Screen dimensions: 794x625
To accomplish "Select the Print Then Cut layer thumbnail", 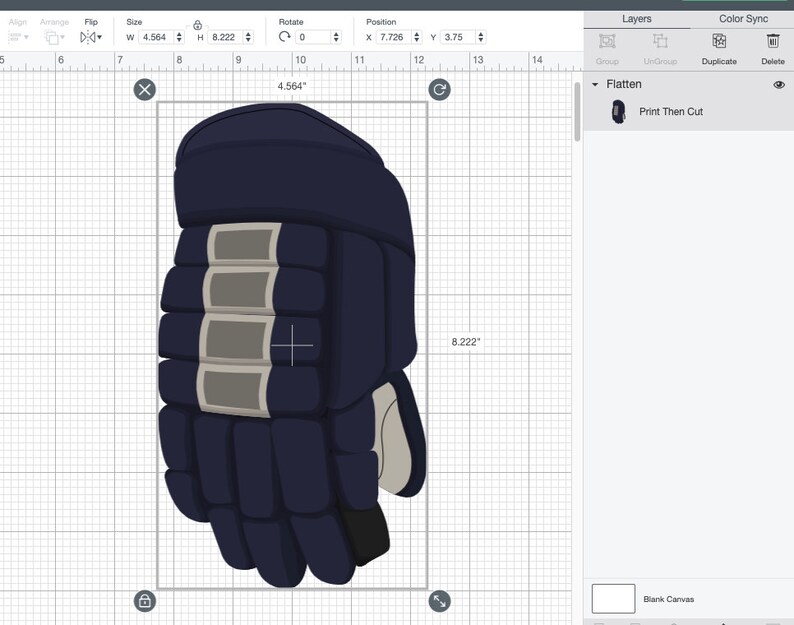I will pos(618,112).
